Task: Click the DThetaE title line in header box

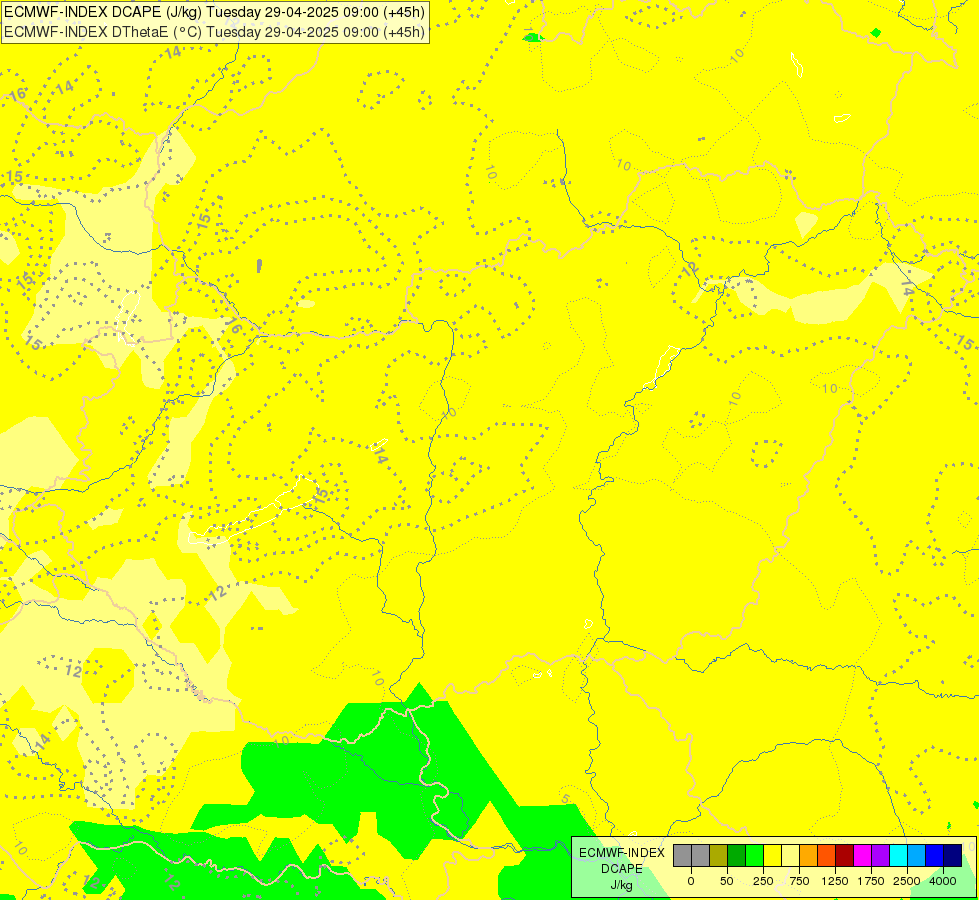Action: click(214, 32)
